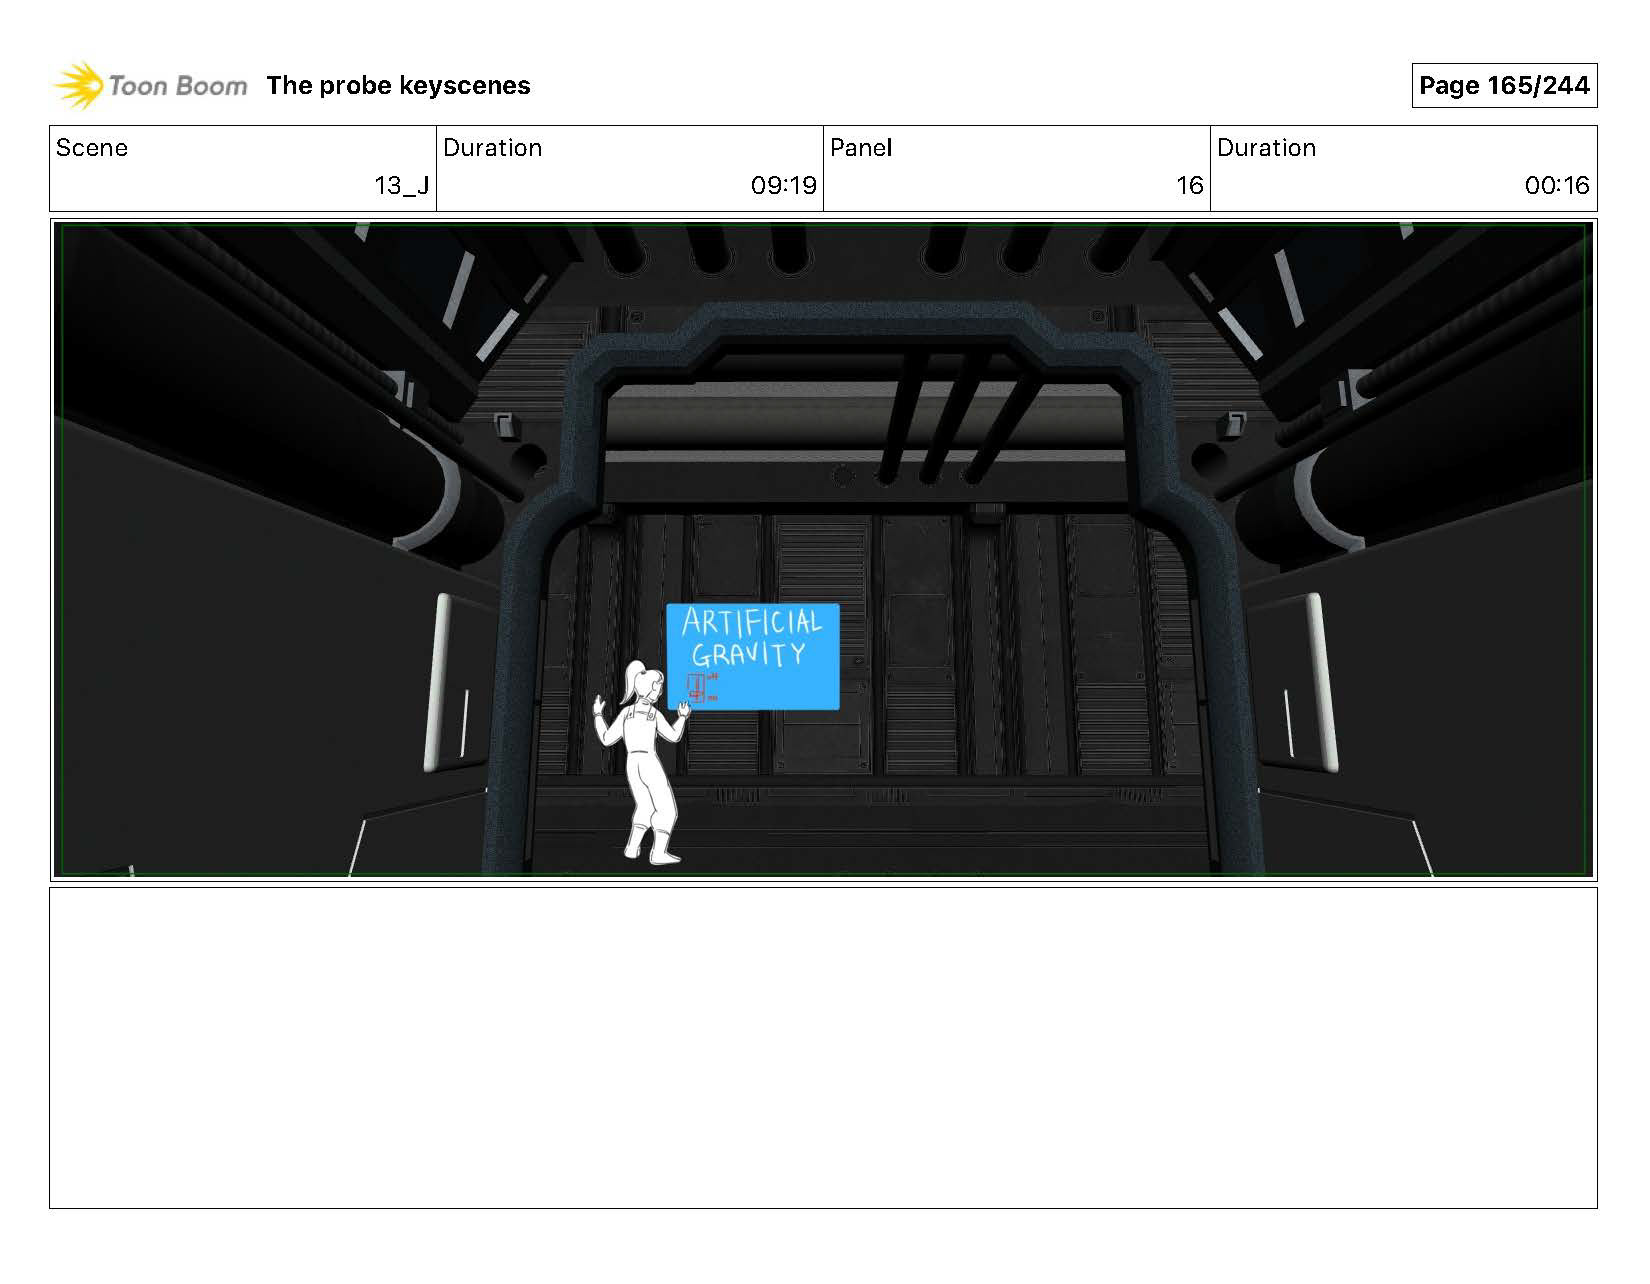Image resolution: width=1650 pixels, height=1284 pixels.
Task: Select the title 'The probe keyscenes'
Action: (x=398, y=86)
